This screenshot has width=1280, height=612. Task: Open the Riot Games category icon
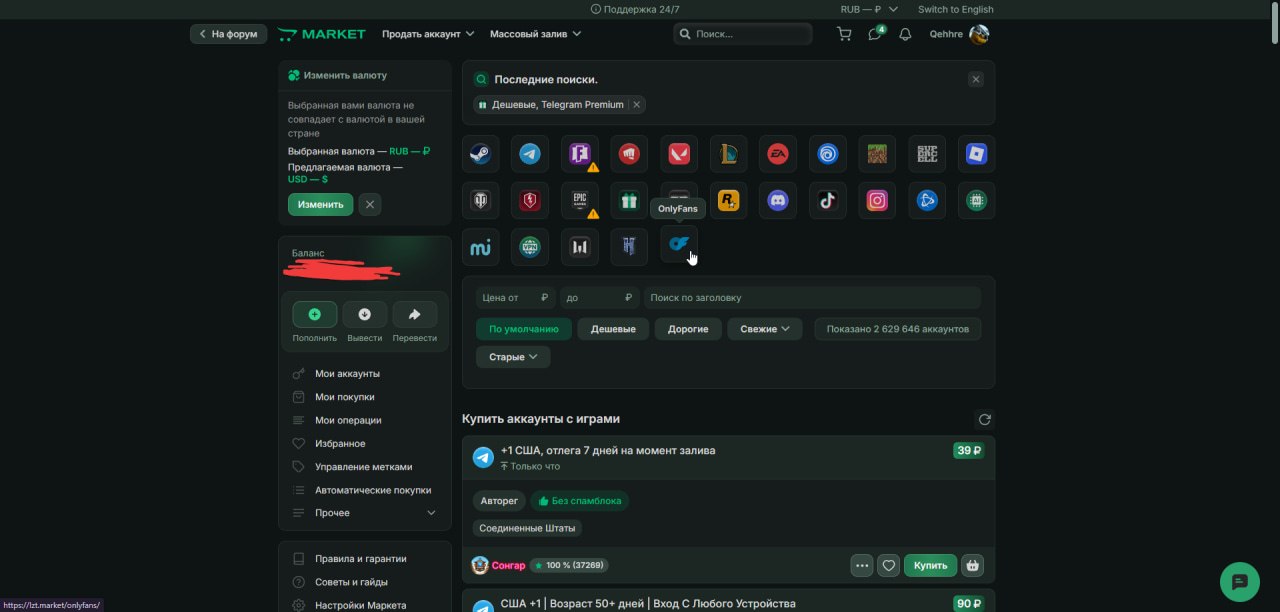point(629,154)
